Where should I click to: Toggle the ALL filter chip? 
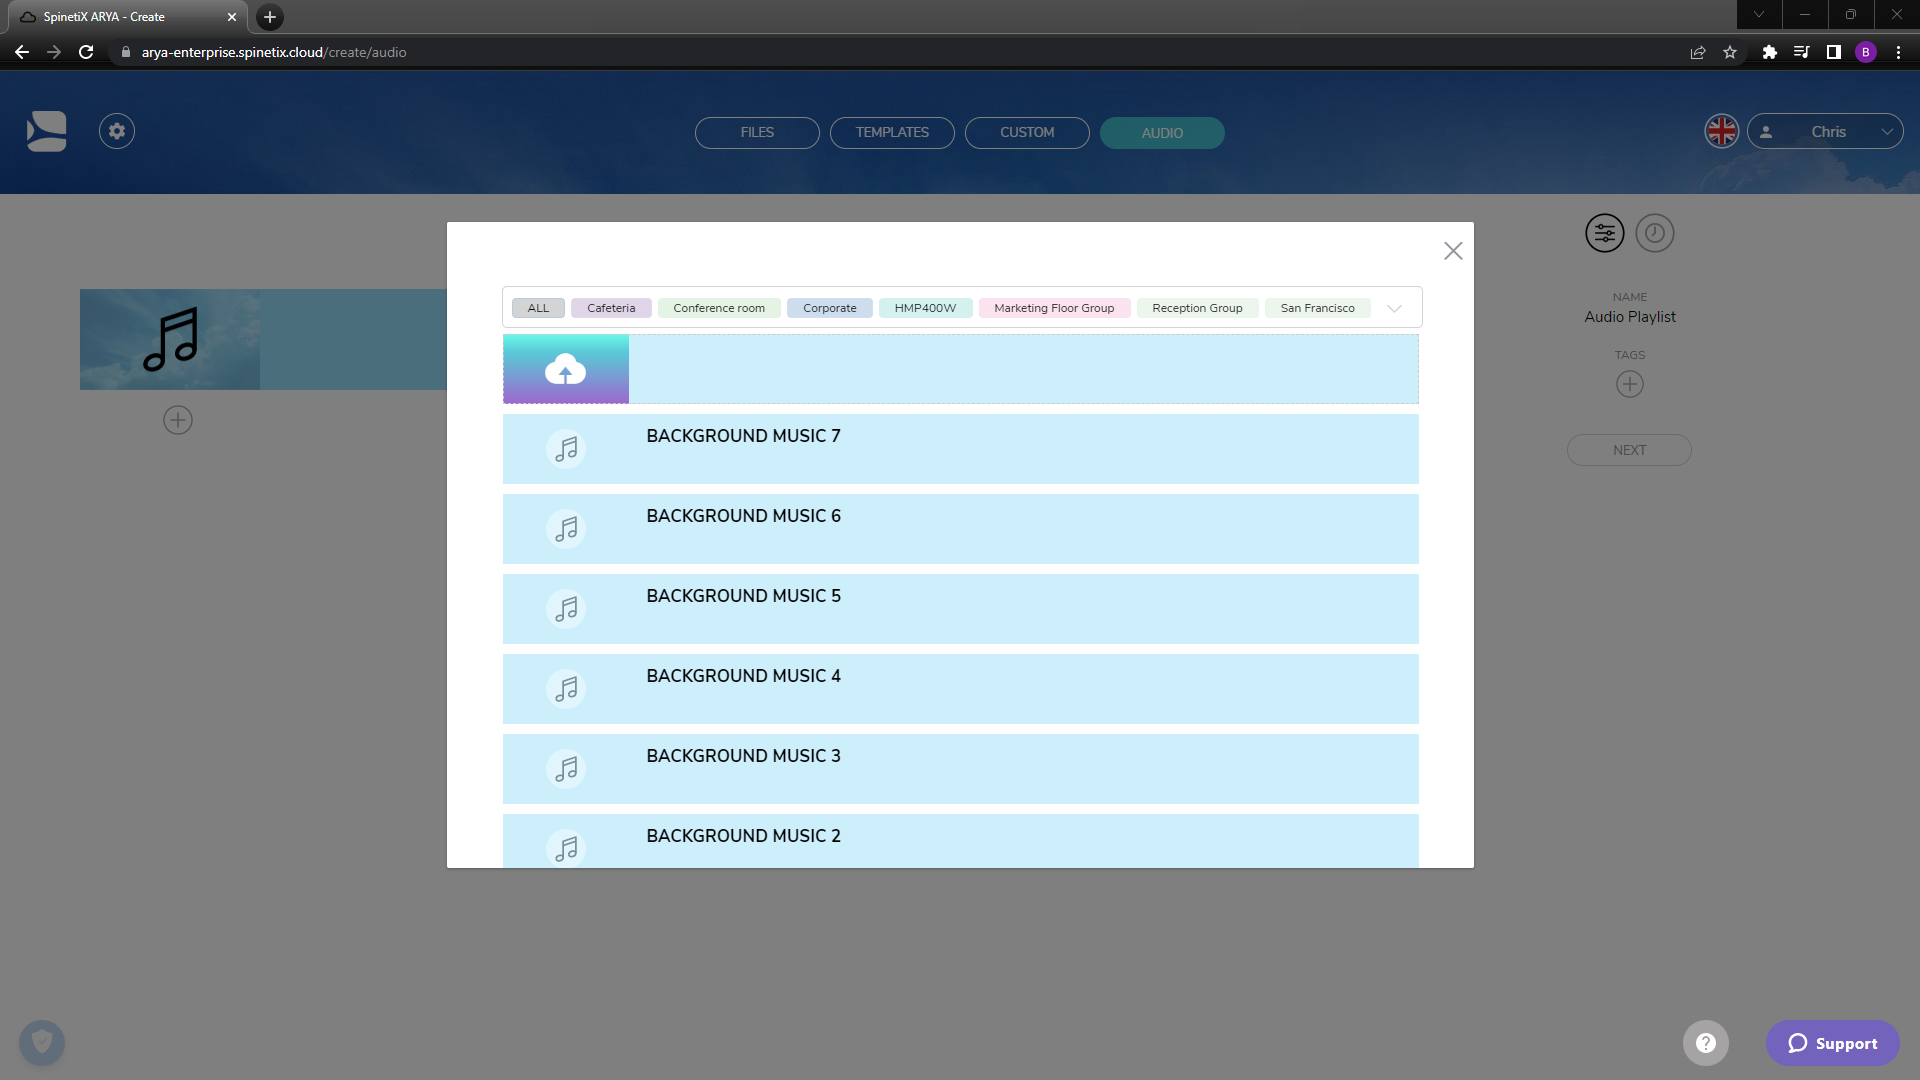pyautogui.click(x=537, y=307)
